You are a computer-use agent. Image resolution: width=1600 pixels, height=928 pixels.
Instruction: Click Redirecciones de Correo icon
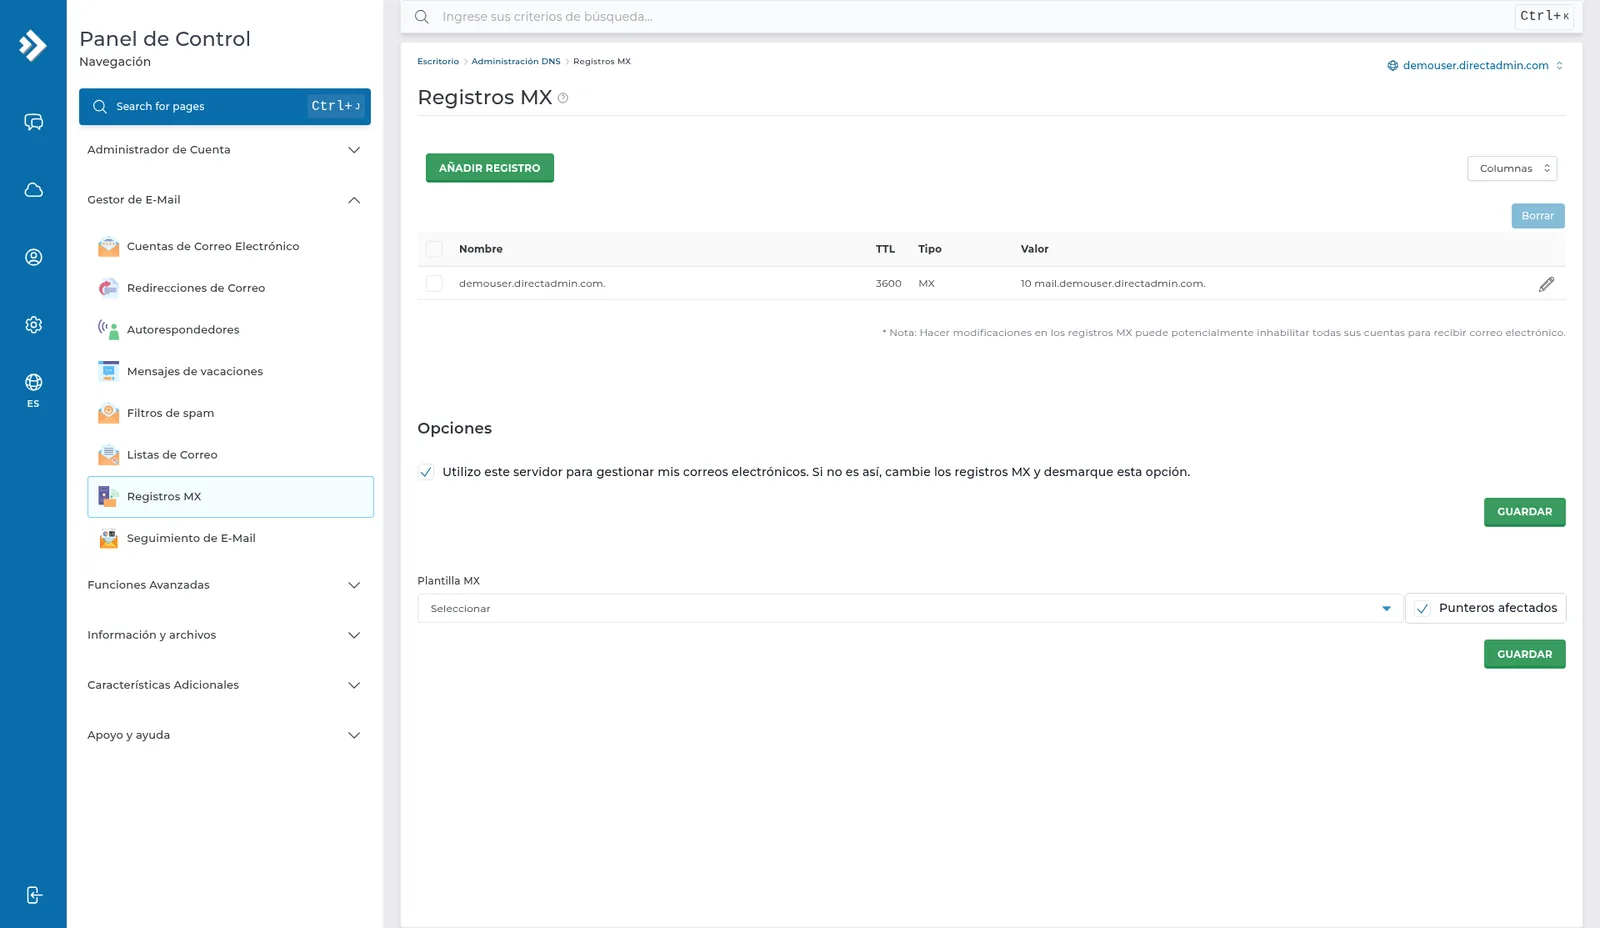(x=108, y=288)
